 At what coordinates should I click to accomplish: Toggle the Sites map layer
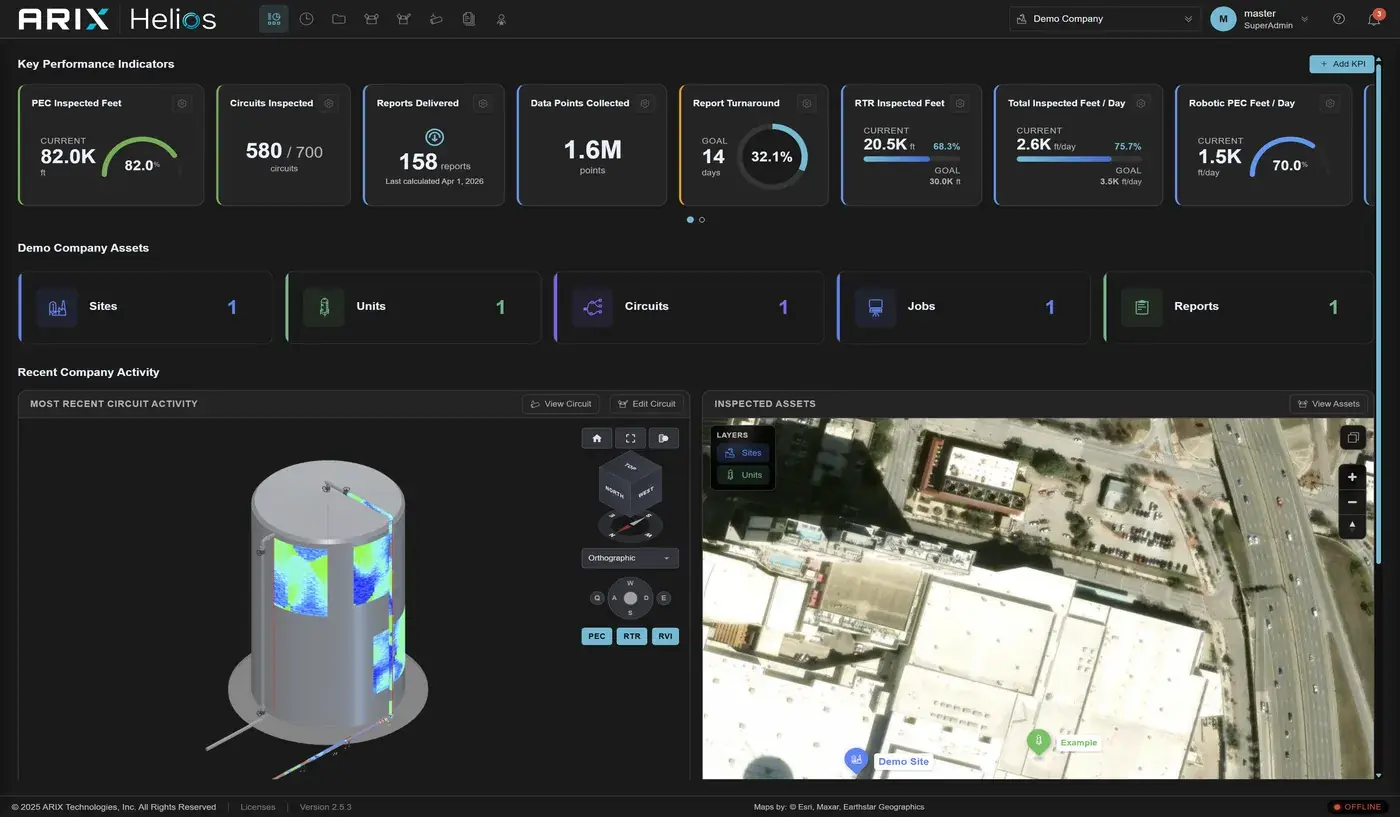pos(743,453)
